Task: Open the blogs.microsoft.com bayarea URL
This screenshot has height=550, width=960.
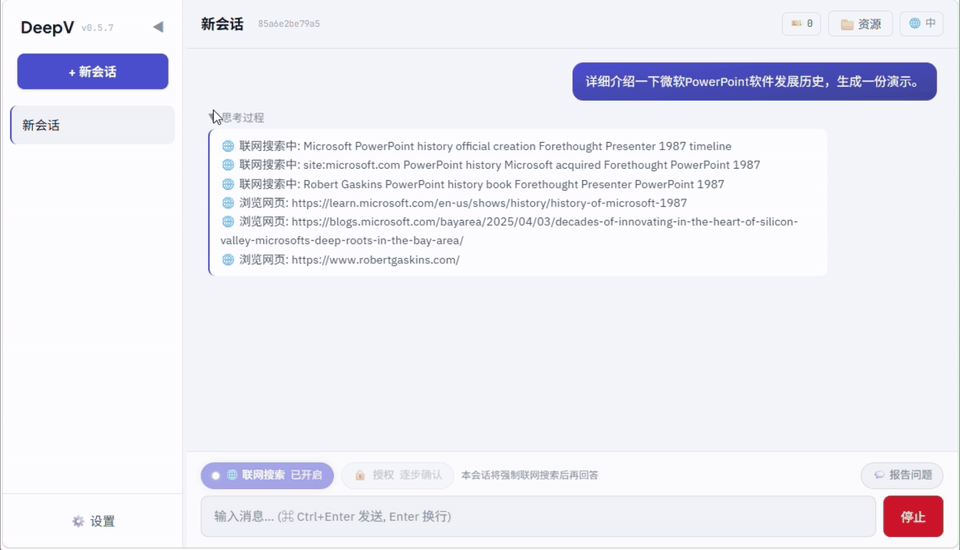Action: tap(509, 231)
